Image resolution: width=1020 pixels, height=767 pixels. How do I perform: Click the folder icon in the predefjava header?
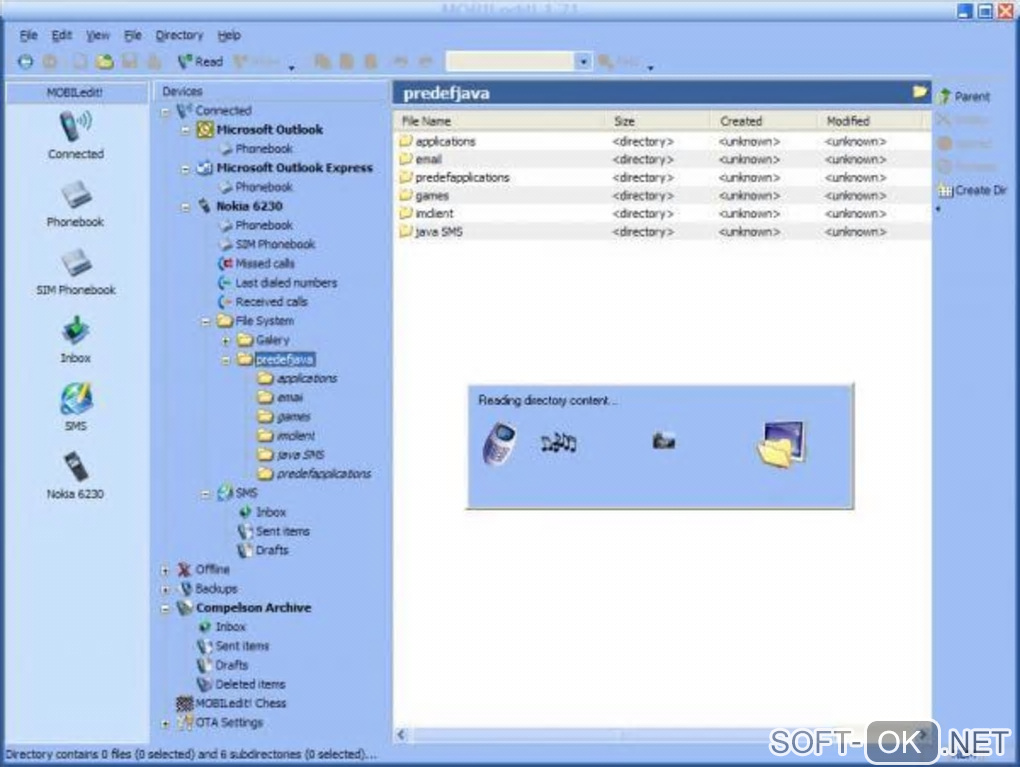(919, 92)
